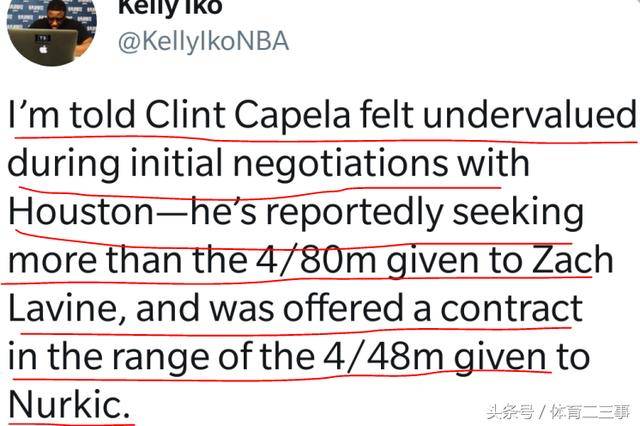Click the 头条号 watermark text
640x426 pixels.
point(510,411)
